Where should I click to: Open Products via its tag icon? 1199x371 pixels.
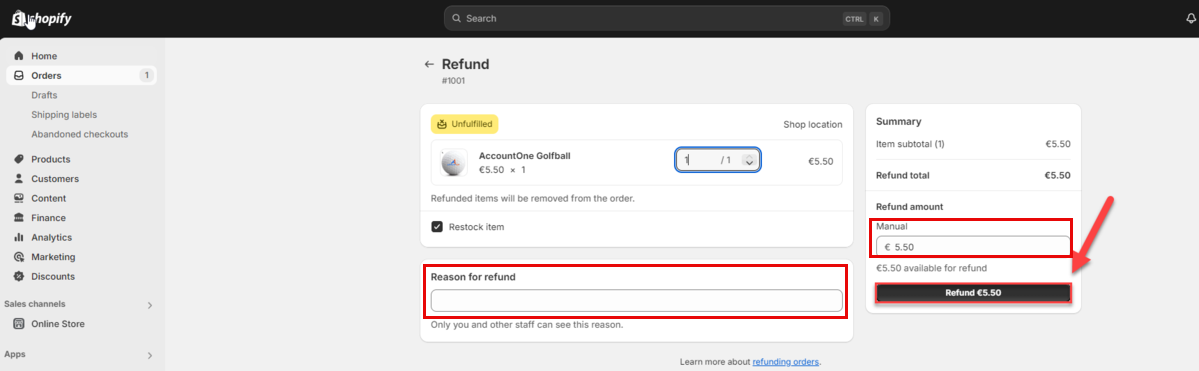(x=19, y=159)
